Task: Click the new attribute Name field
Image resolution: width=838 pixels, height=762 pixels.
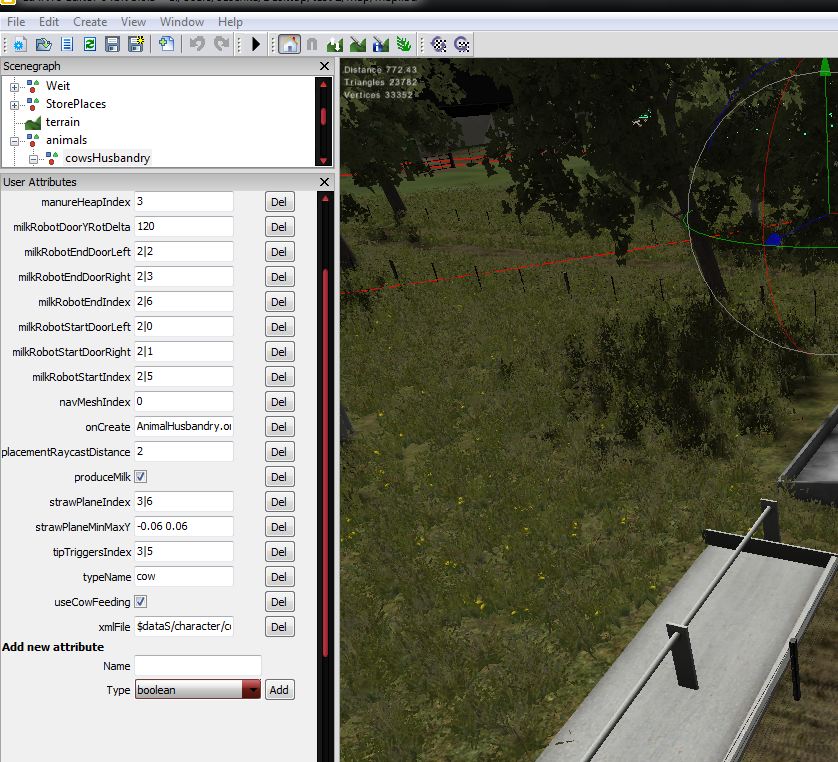Action: coord(198,666)
